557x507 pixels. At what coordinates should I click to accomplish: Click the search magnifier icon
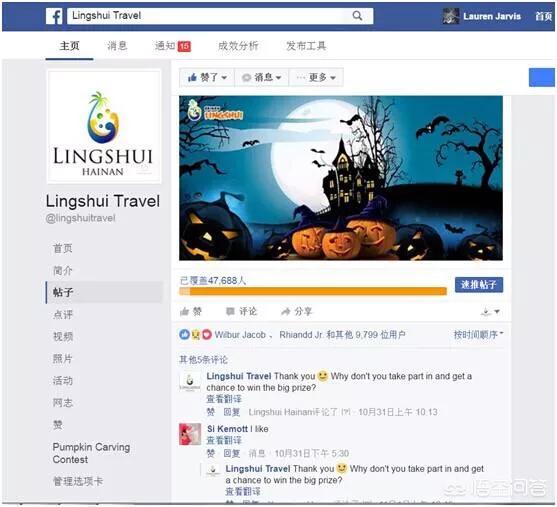(x=357, y=16)
